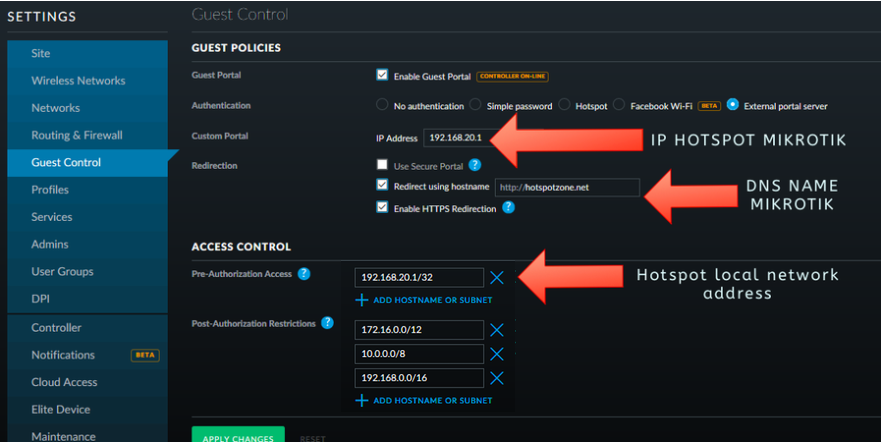Enable the Use Secure Portal checkbox
Viewport: 881px width, 442px height.
[382, 165]
